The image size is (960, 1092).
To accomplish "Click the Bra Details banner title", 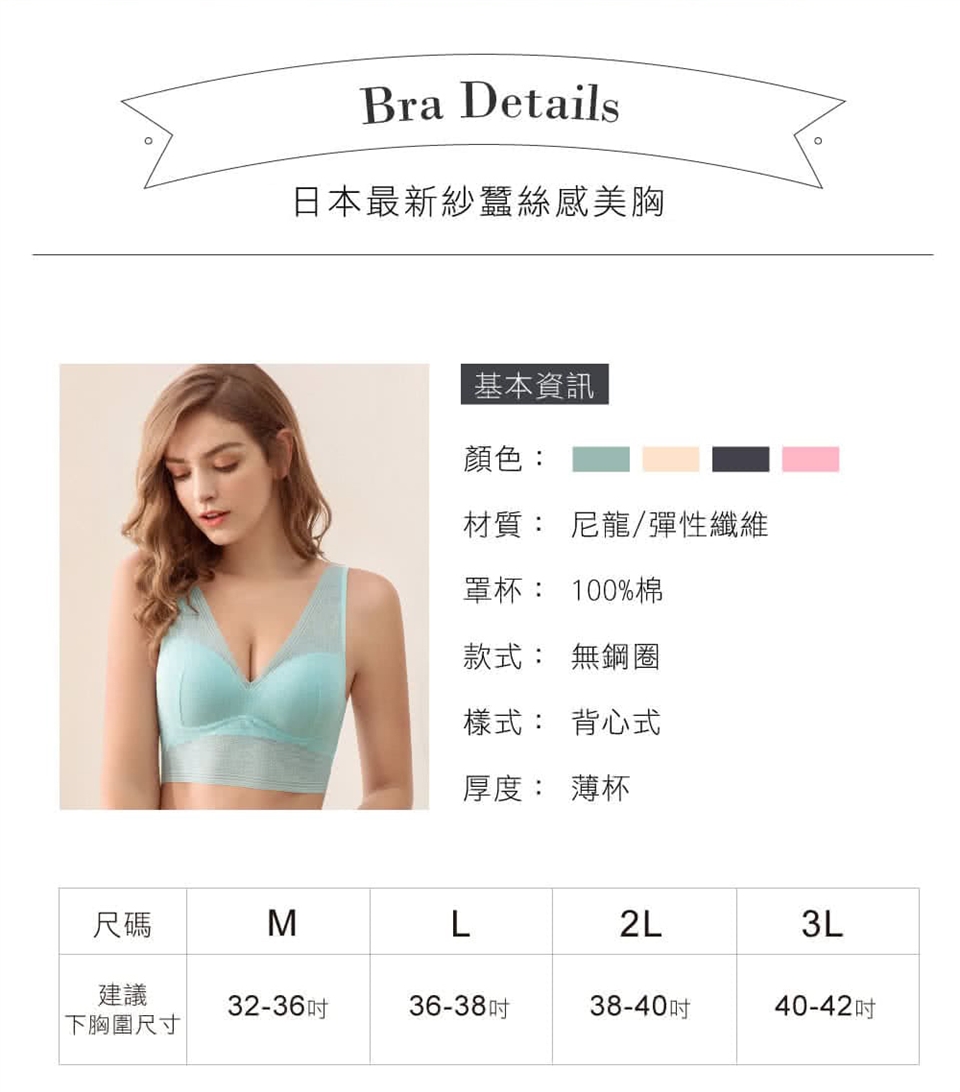I will pos(490,104).
